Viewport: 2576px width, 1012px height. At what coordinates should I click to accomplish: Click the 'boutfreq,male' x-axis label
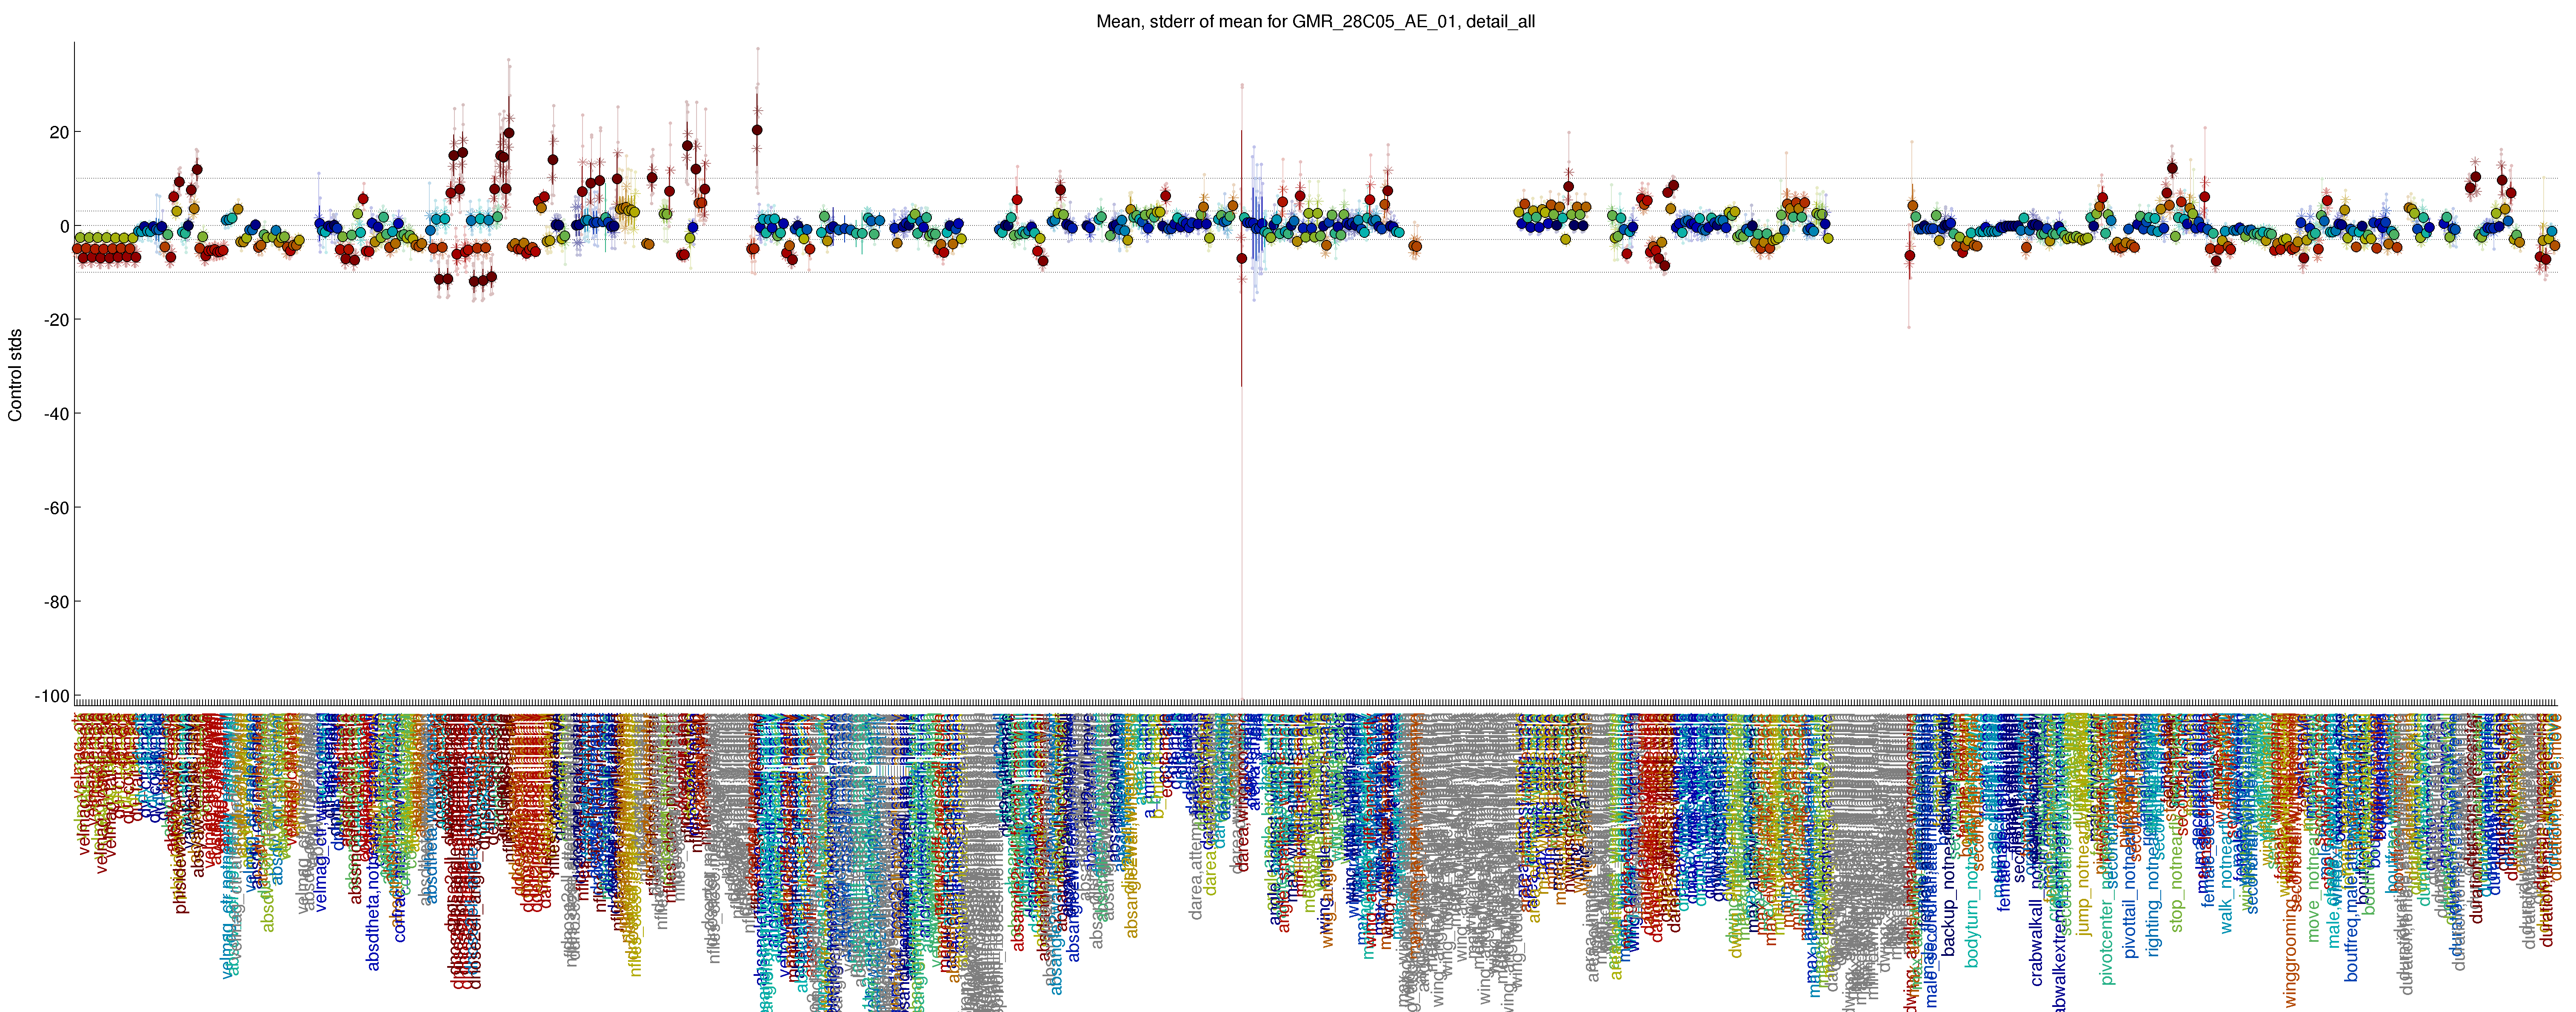tap(2352, 931)
